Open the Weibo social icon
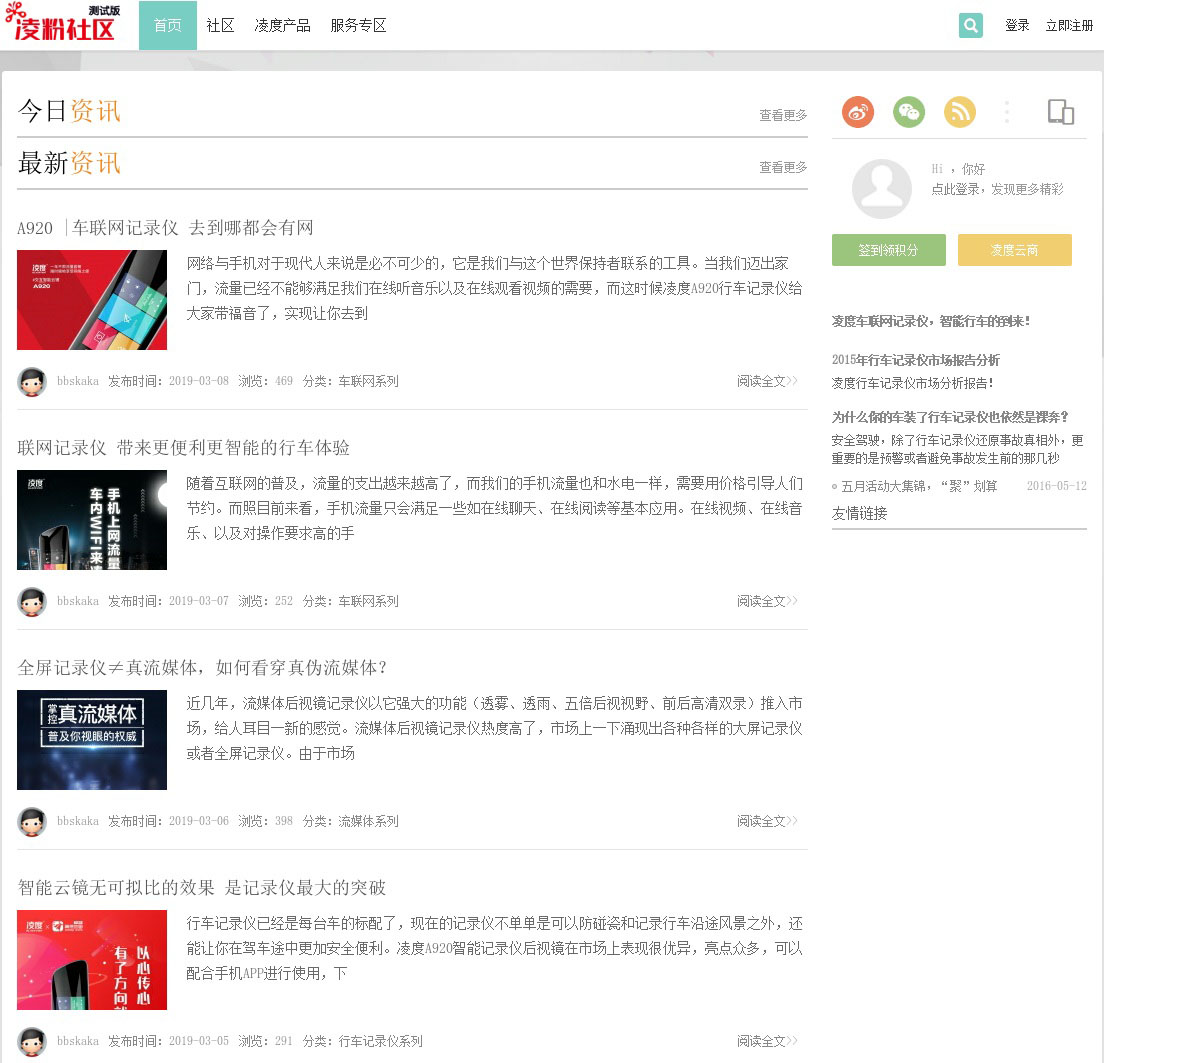 pyautogui.click(x=858, y=112)
